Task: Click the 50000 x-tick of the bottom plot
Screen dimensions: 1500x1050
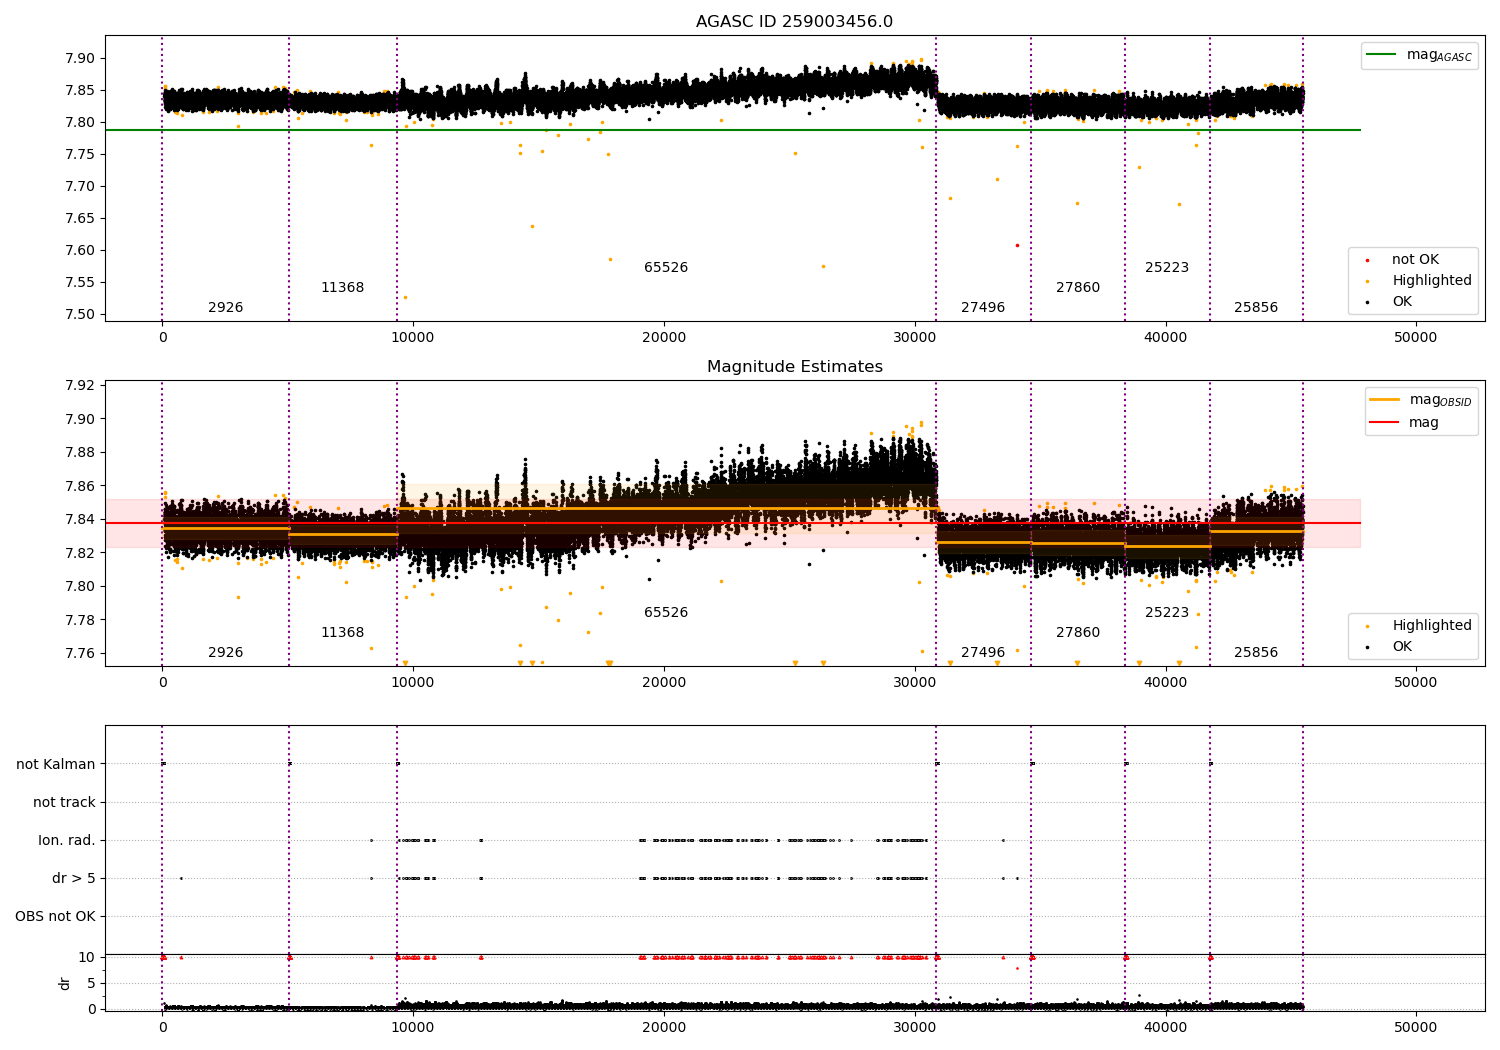Action: (1416, 1027)
